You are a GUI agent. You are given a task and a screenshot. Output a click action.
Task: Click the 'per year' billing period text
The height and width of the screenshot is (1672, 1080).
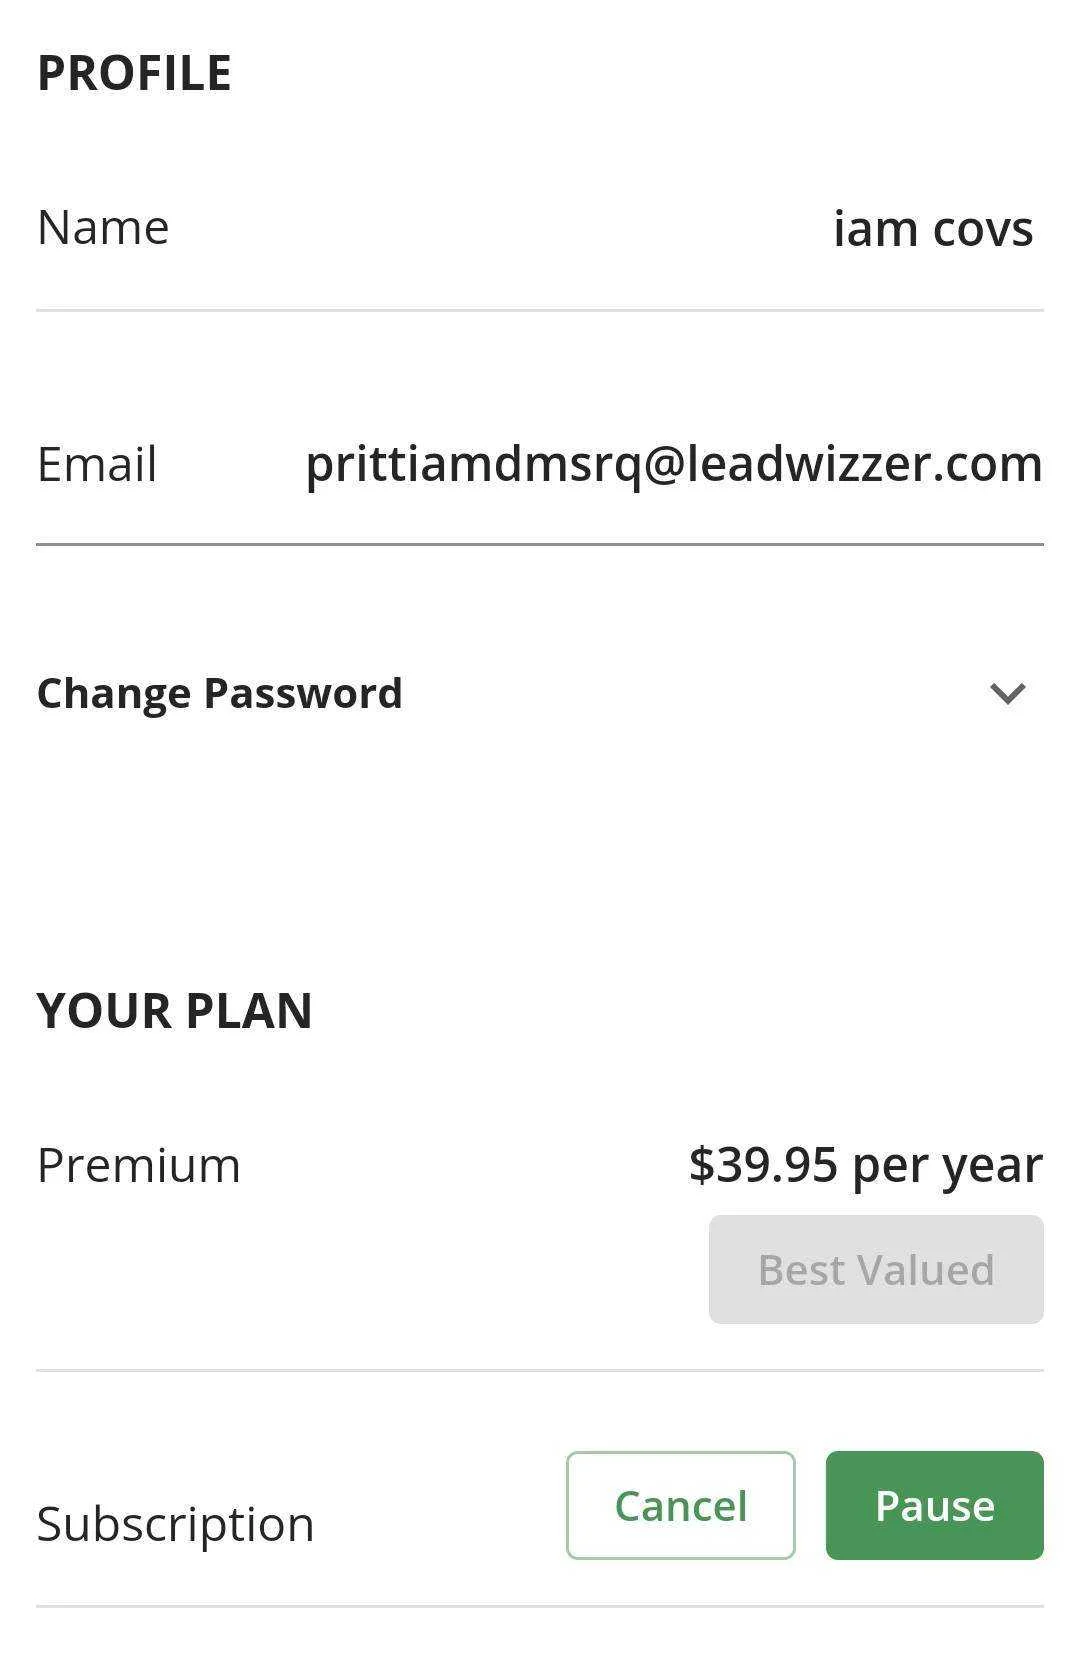(x=948, y=1166)
